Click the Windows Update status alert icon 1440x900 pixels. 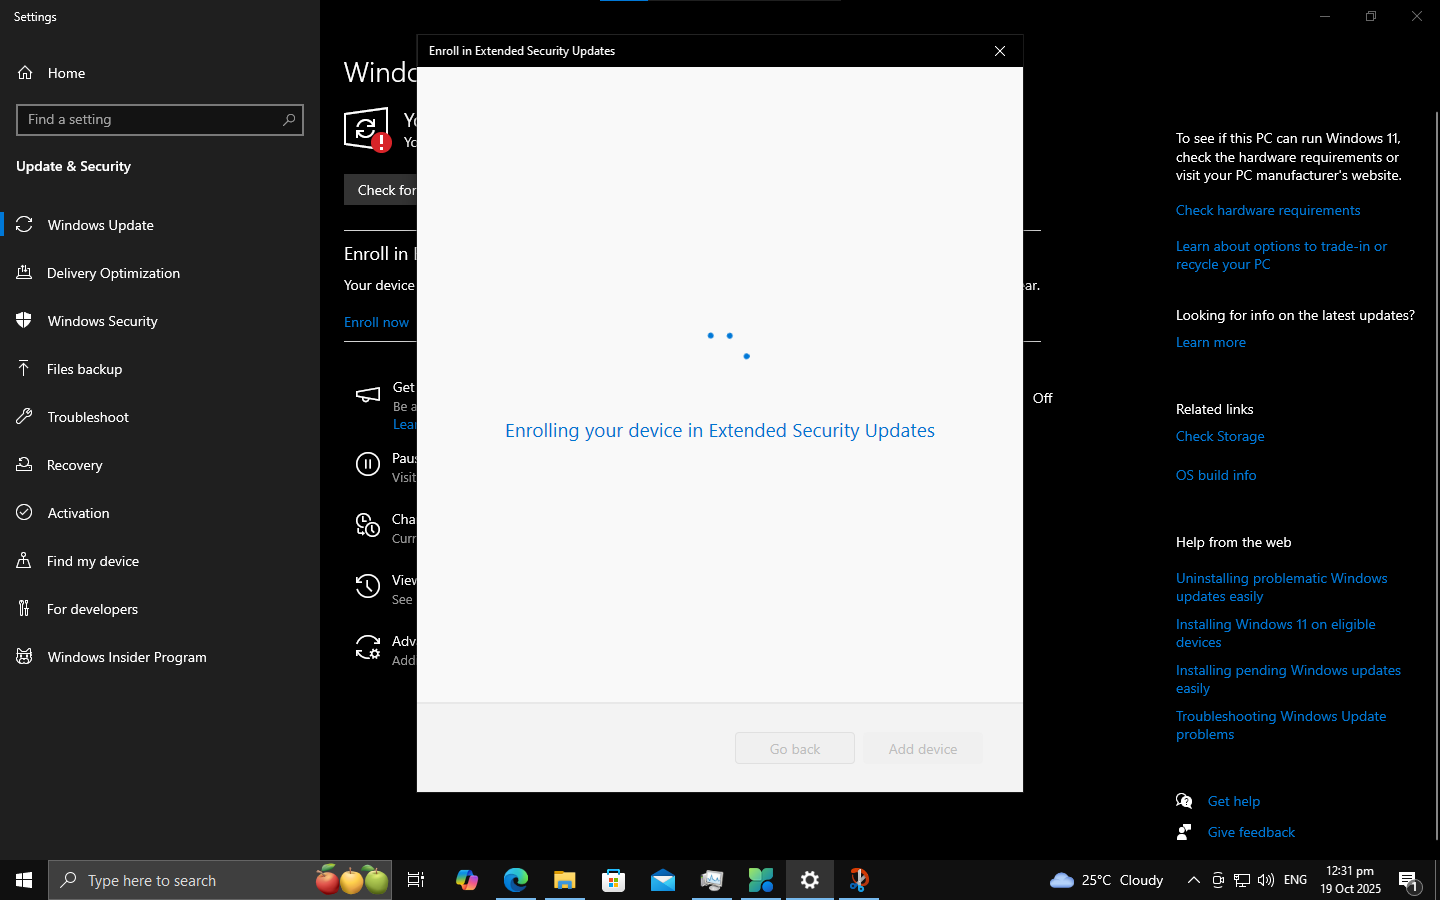[367, 130]
